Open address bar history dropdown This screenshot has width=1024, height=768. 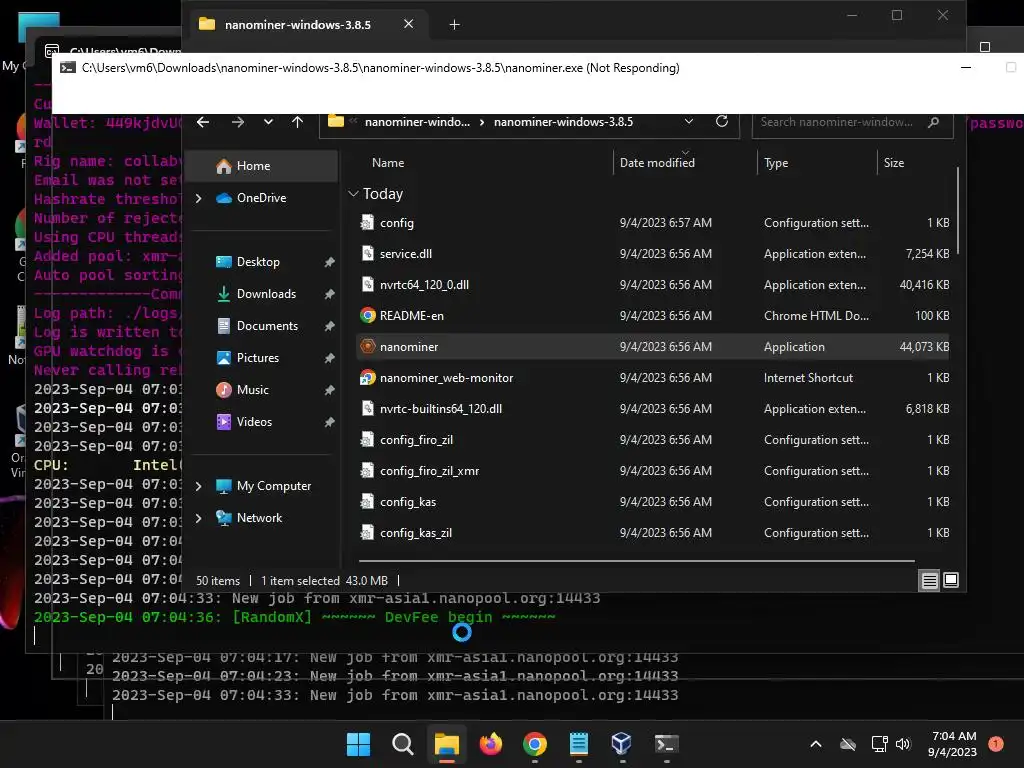pos(688,121)
